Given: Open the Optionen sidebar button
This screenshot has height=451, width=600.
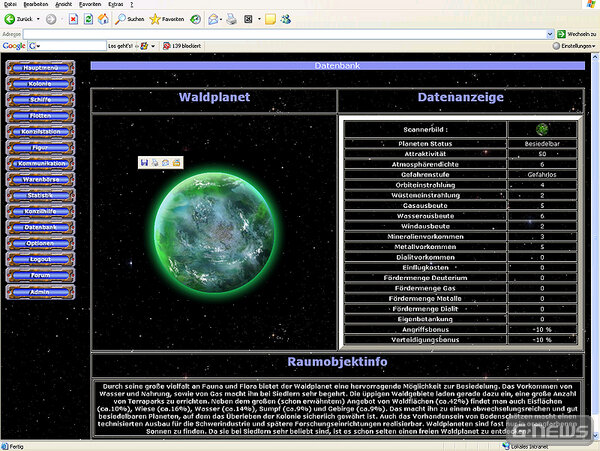Looking at the screenshot, I should 40,243.
